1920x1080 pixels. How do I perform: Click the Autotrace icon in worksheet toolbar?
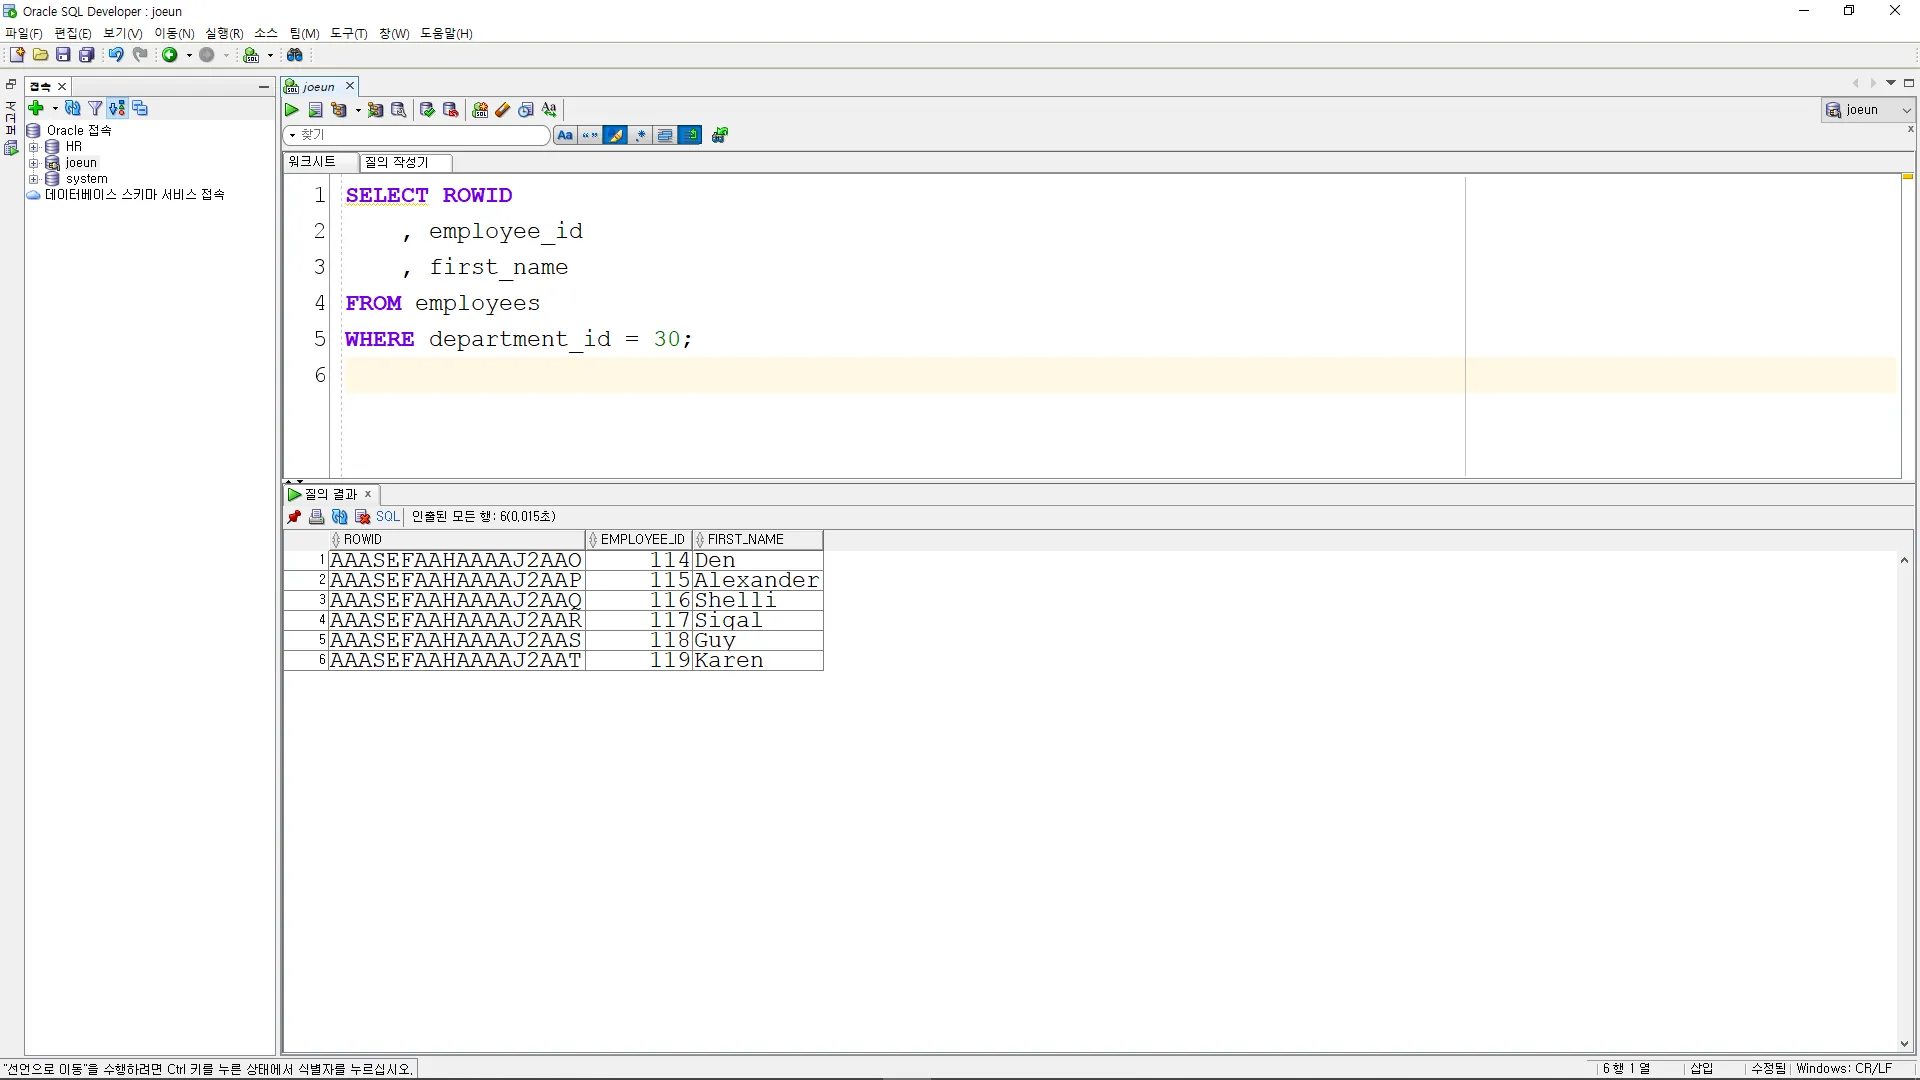375,110
